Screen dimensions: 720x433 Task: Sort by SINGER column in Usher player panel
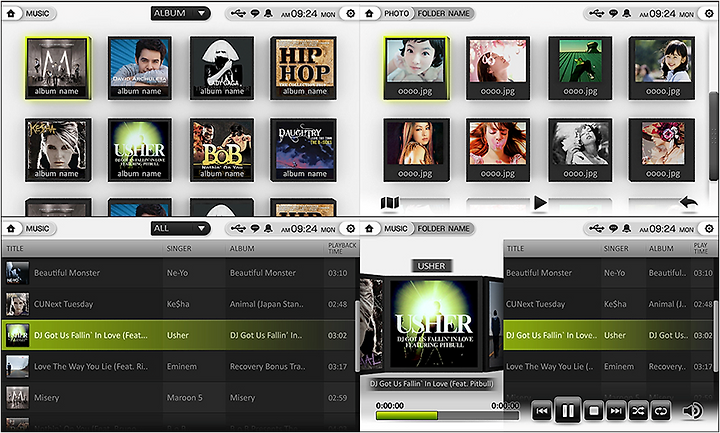(x=616, y=248)
